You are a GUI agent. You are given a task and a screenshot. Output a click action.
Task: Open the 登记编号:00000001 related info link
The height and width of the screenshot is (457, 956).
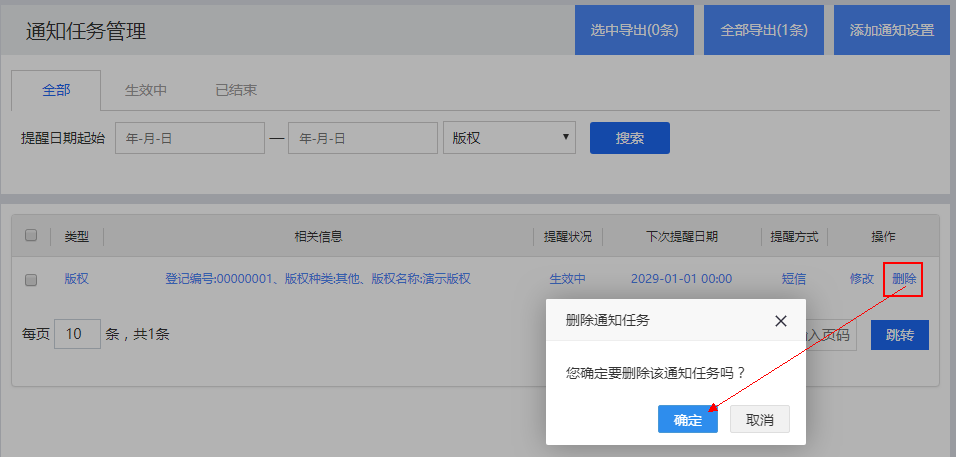pos(317,279)
